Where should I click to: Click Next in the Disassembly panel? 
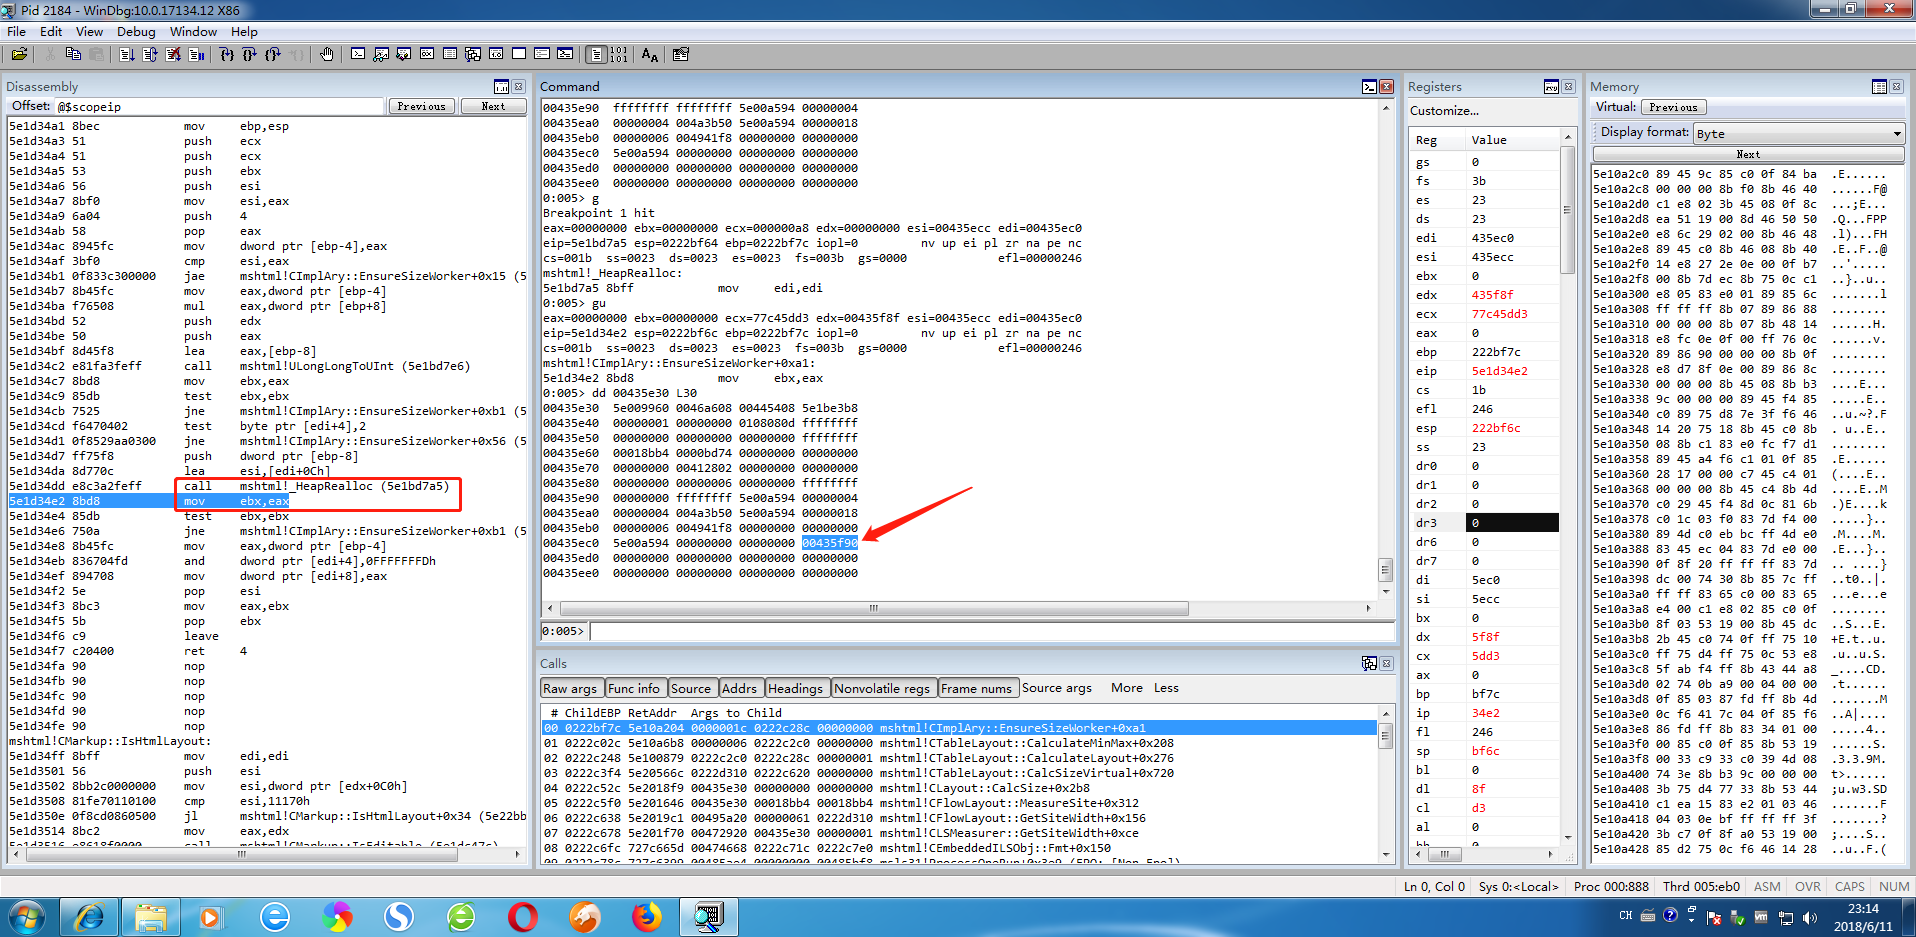point(493,106)
